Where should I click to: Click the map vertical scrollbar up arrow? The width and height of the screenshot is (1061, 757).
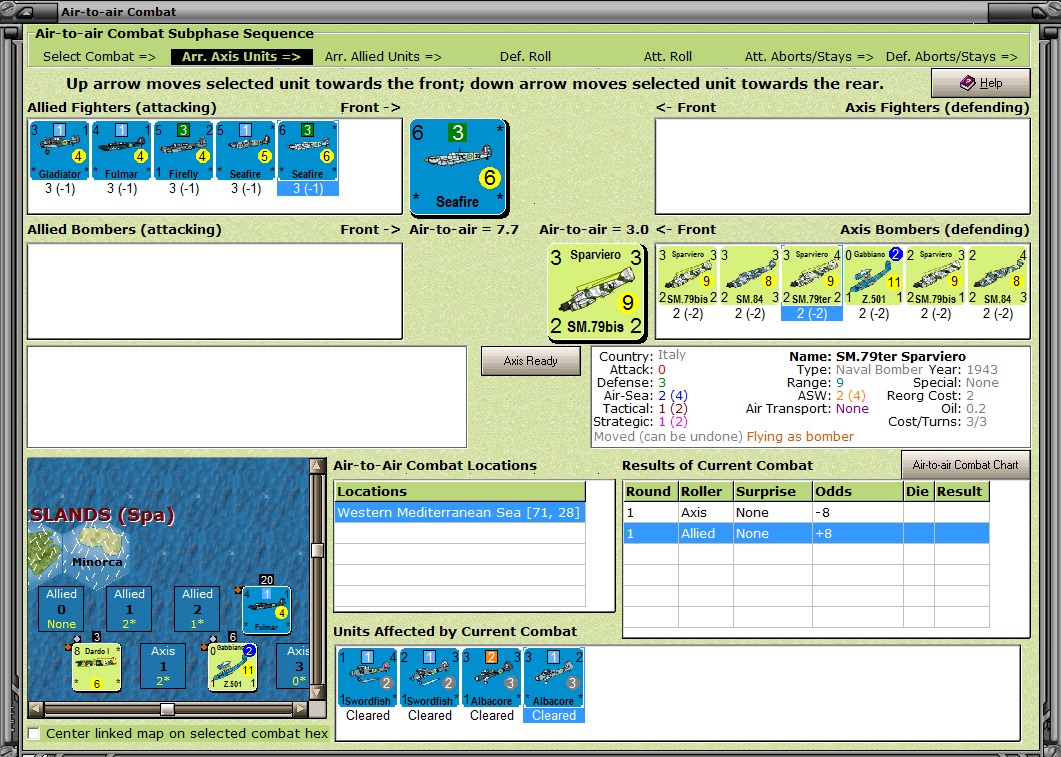[x=316, y=466]
